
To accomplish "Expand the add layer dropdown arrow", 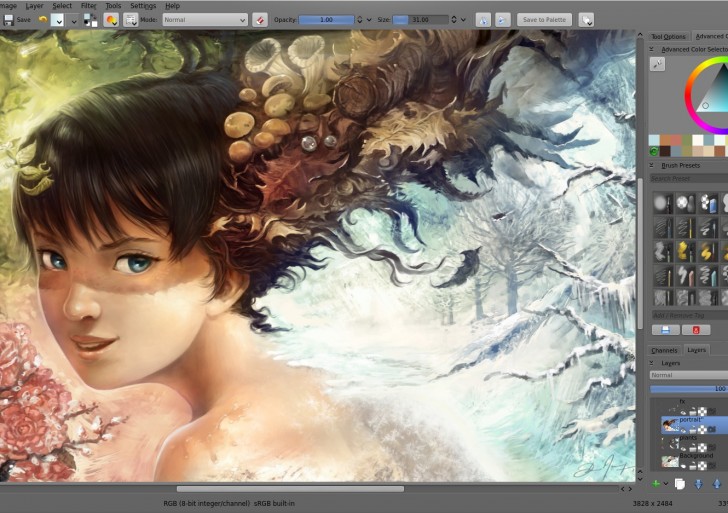I will pos(667,484).
